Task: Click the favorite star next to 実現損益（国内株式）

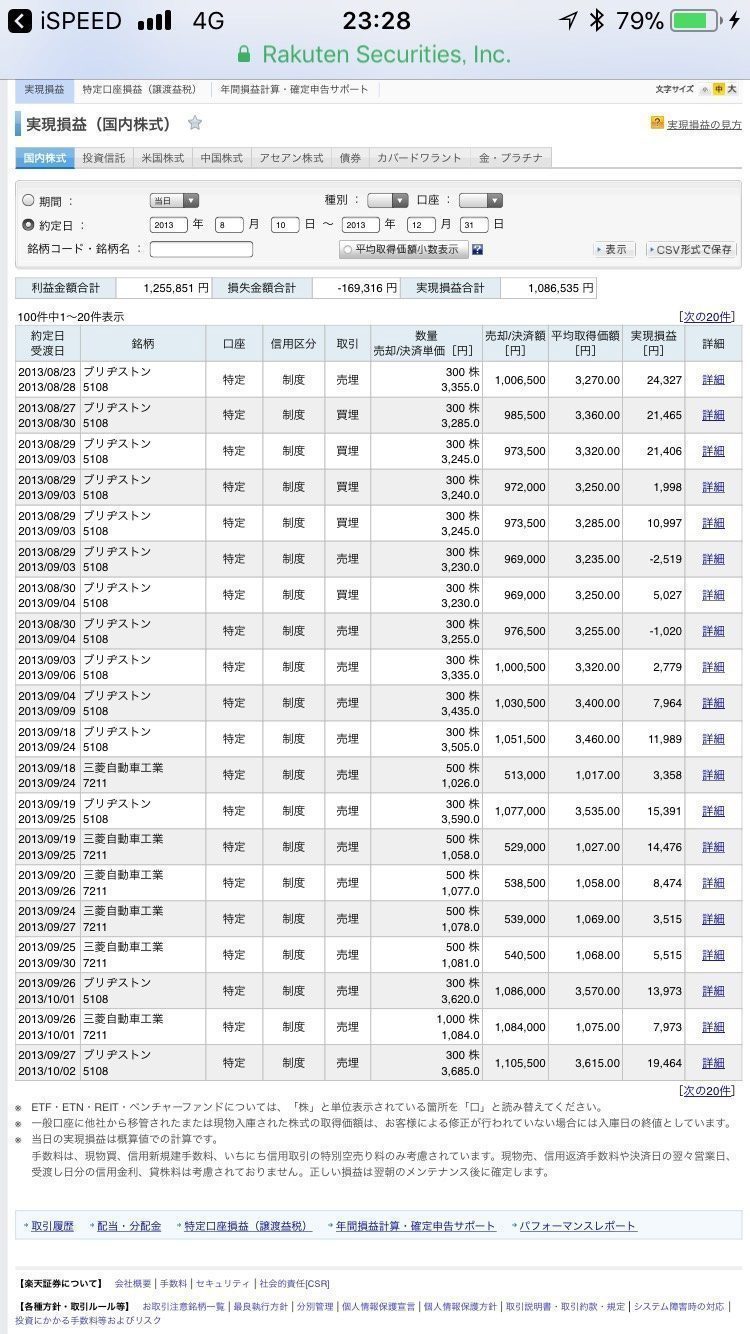Action: click(195, 123)
